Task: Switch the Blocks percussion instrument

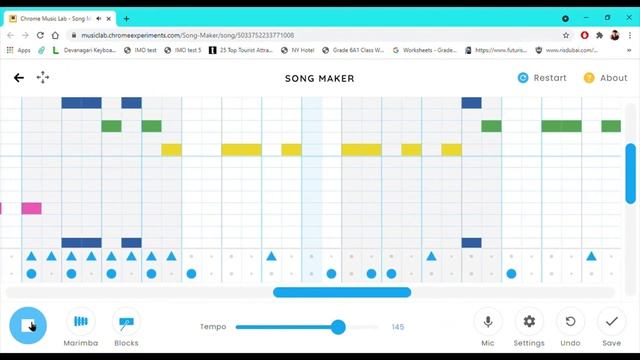Action: tap(126, 327)
